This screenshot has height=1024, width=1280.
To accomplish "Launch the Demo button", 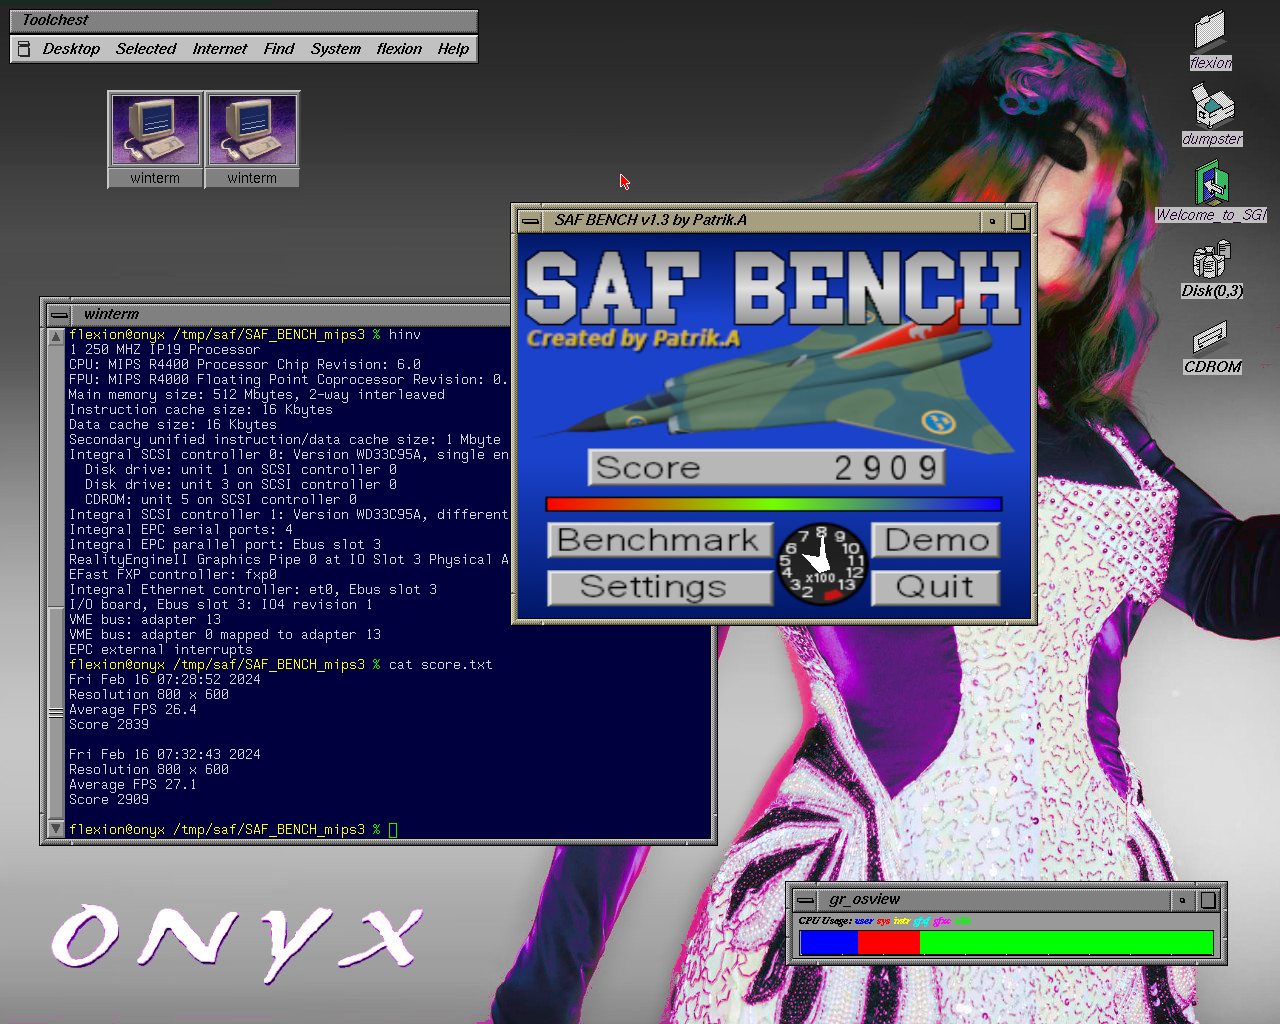I will coord(935,540).
